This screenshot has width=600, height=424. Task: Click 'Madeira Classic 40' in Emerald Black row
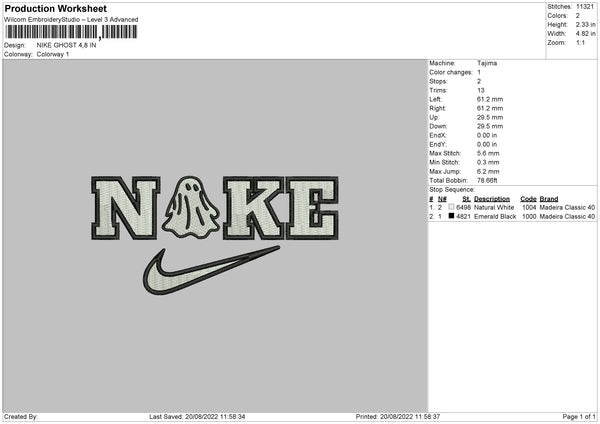pos(567,217)
